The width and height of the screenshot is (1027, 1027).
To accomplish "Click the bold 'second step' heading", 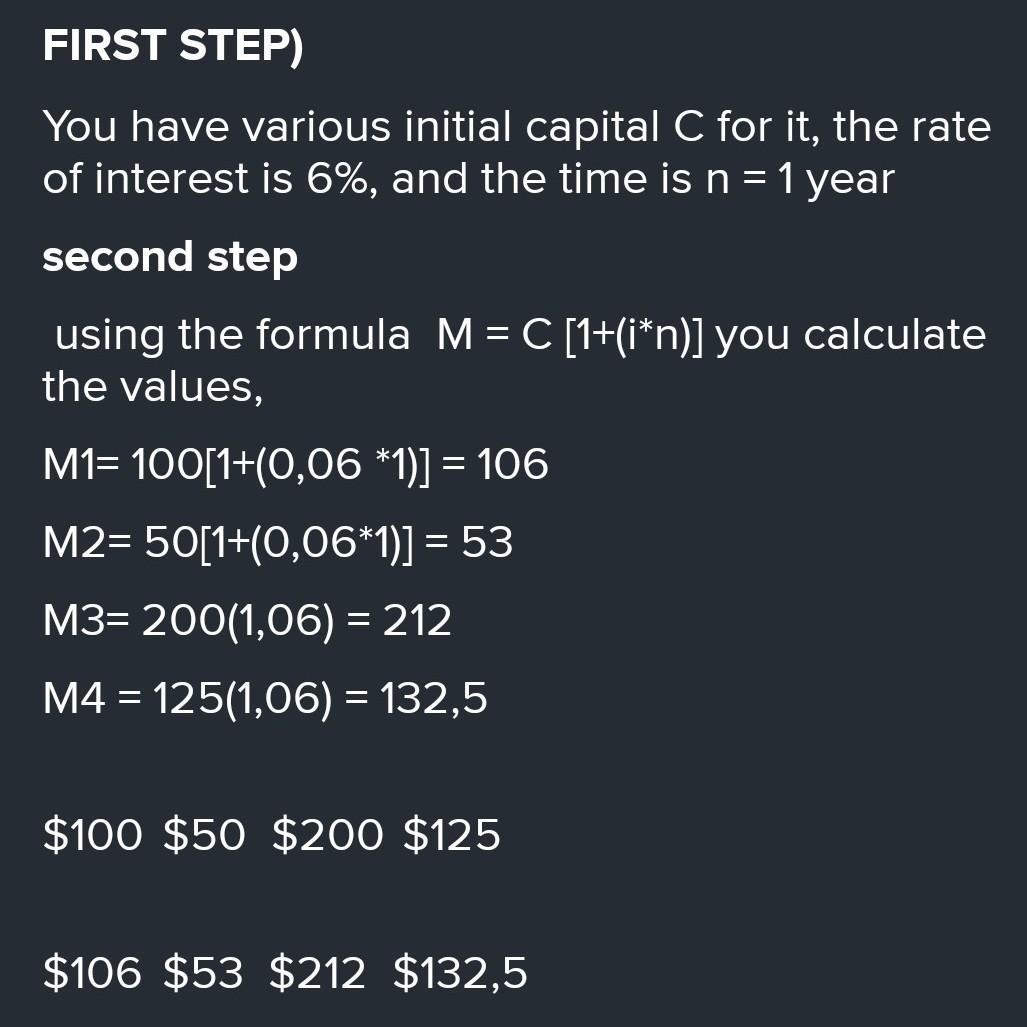I will pos(170,257).
